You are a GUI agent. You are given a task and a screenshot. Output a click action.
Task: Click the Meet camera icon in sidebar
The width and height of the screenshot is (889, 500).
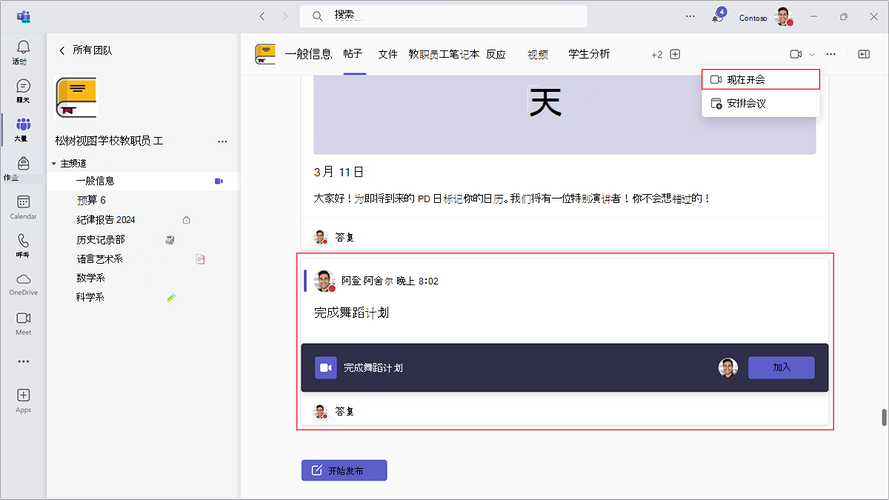click(23, 322)
